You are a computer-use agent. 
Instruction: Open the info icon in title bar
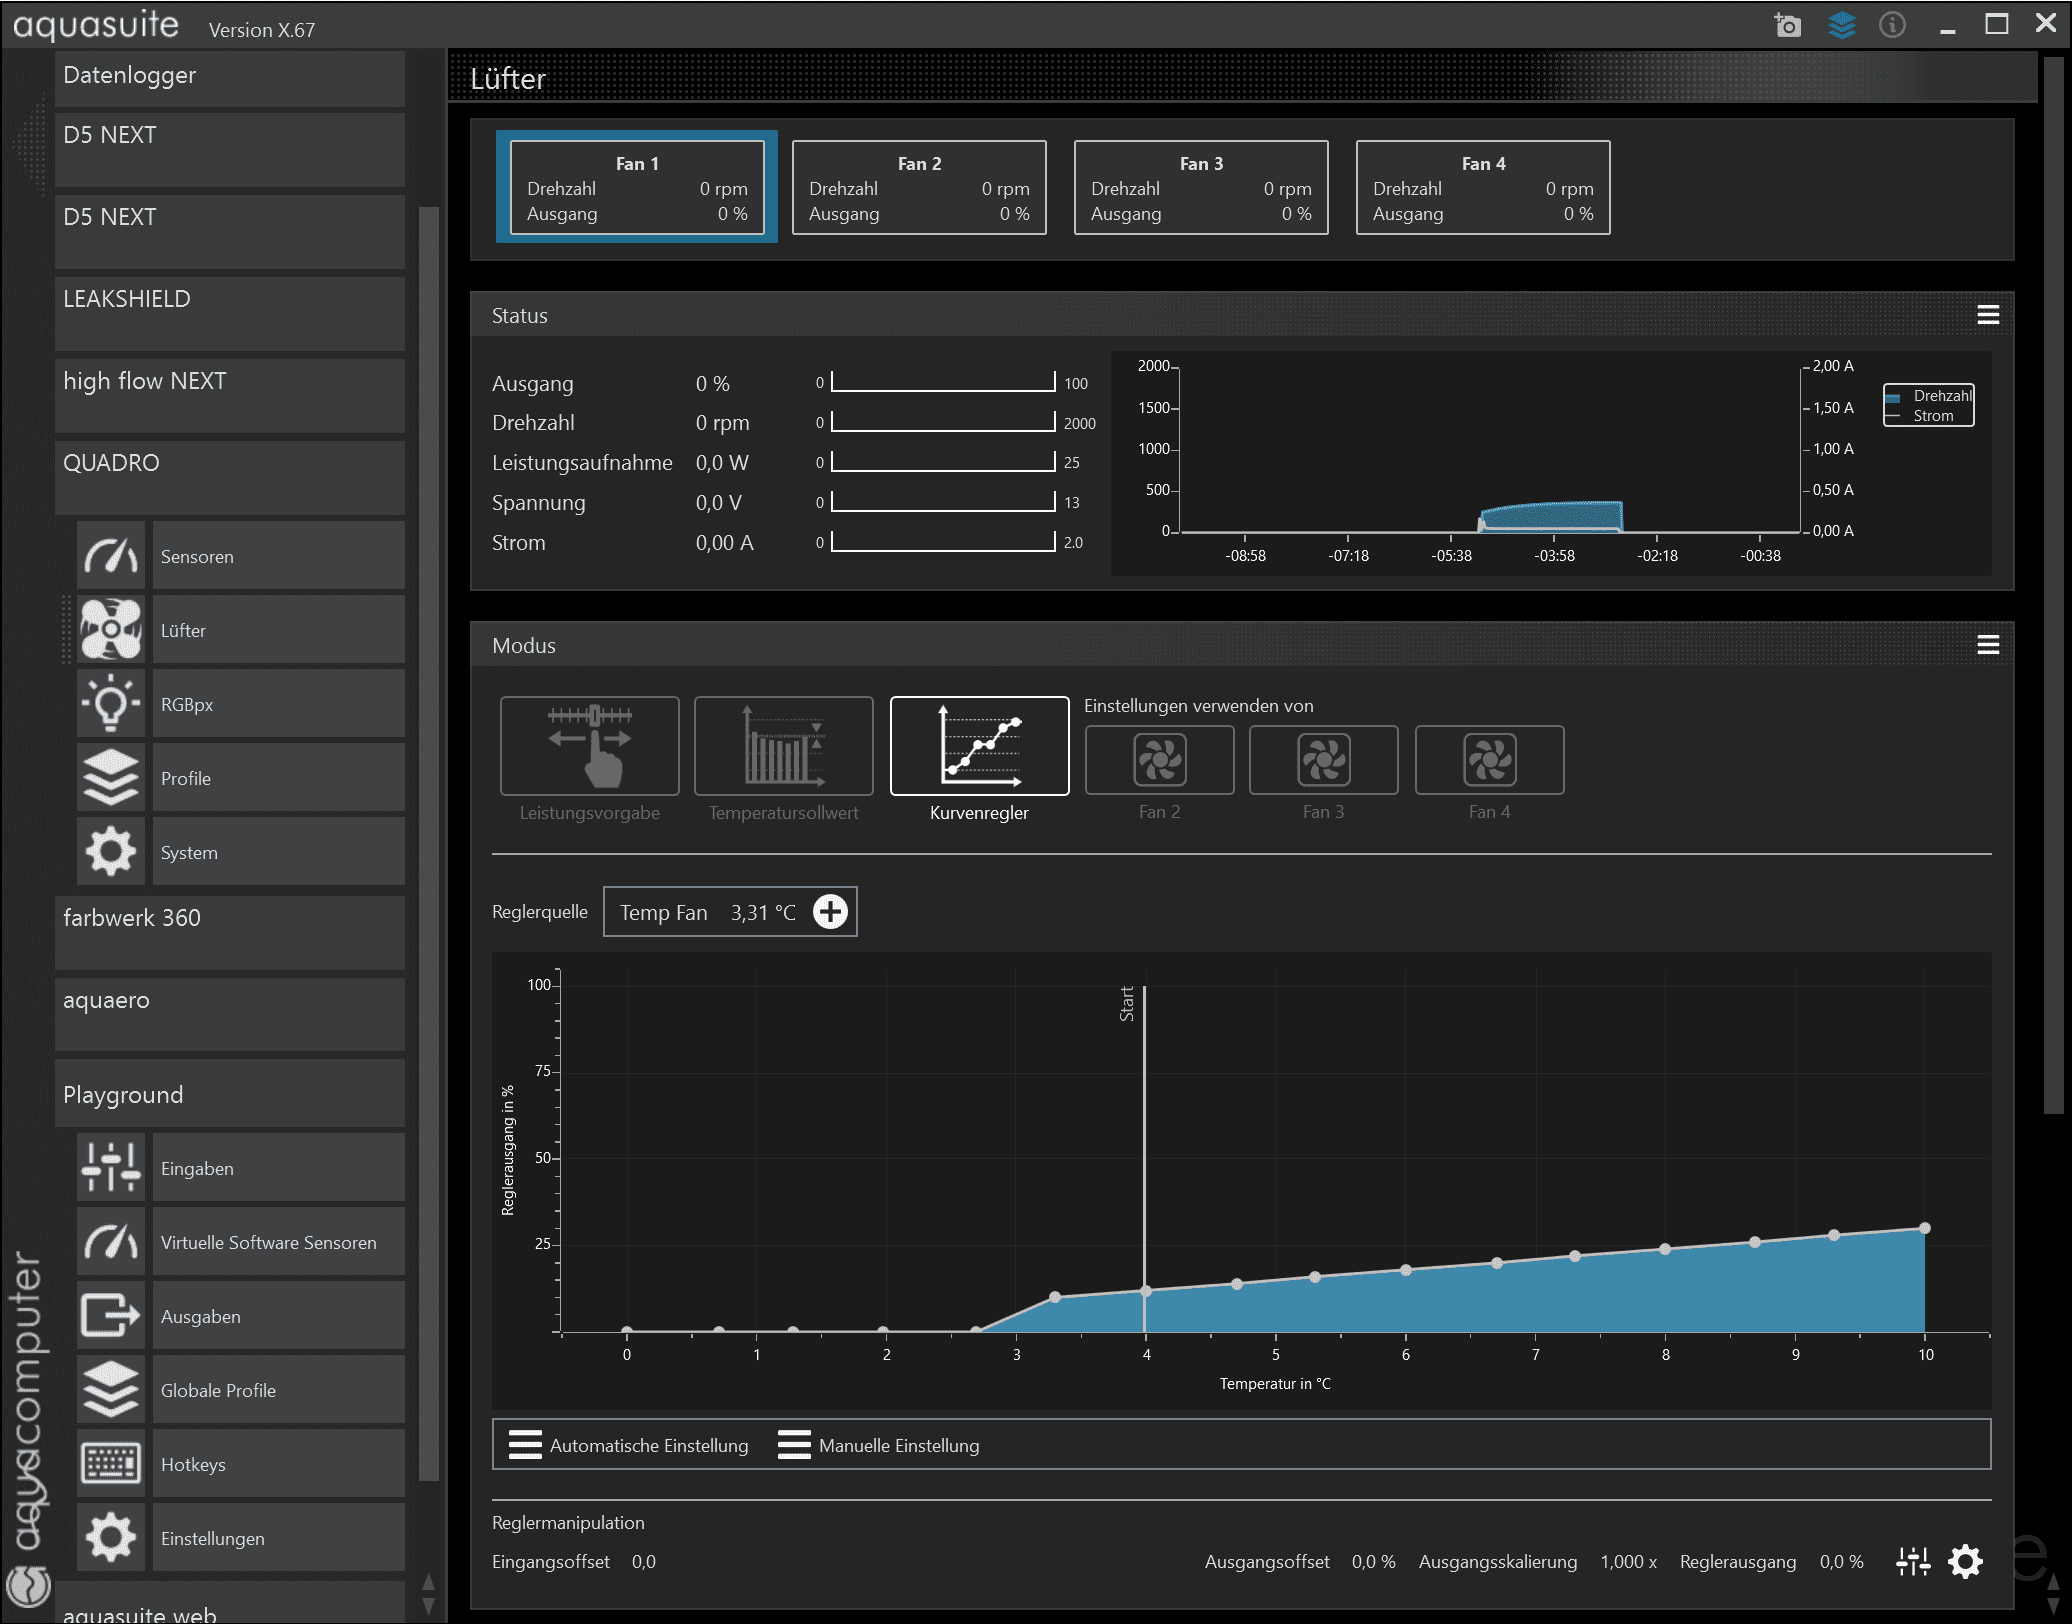click(x=1892, y=25)
